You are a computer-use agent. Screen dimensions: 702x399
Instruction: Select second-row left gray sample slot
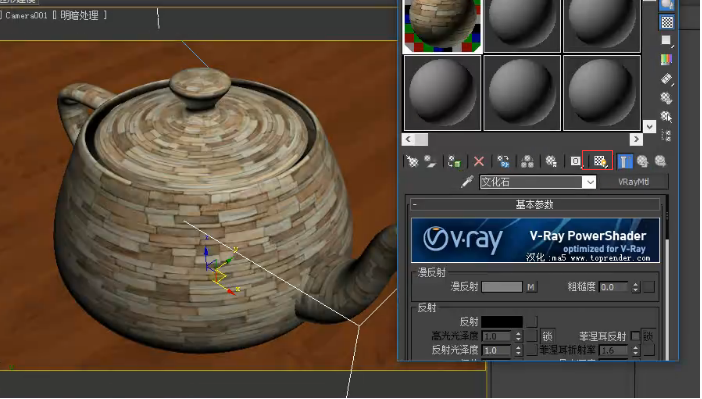[442, 93]
